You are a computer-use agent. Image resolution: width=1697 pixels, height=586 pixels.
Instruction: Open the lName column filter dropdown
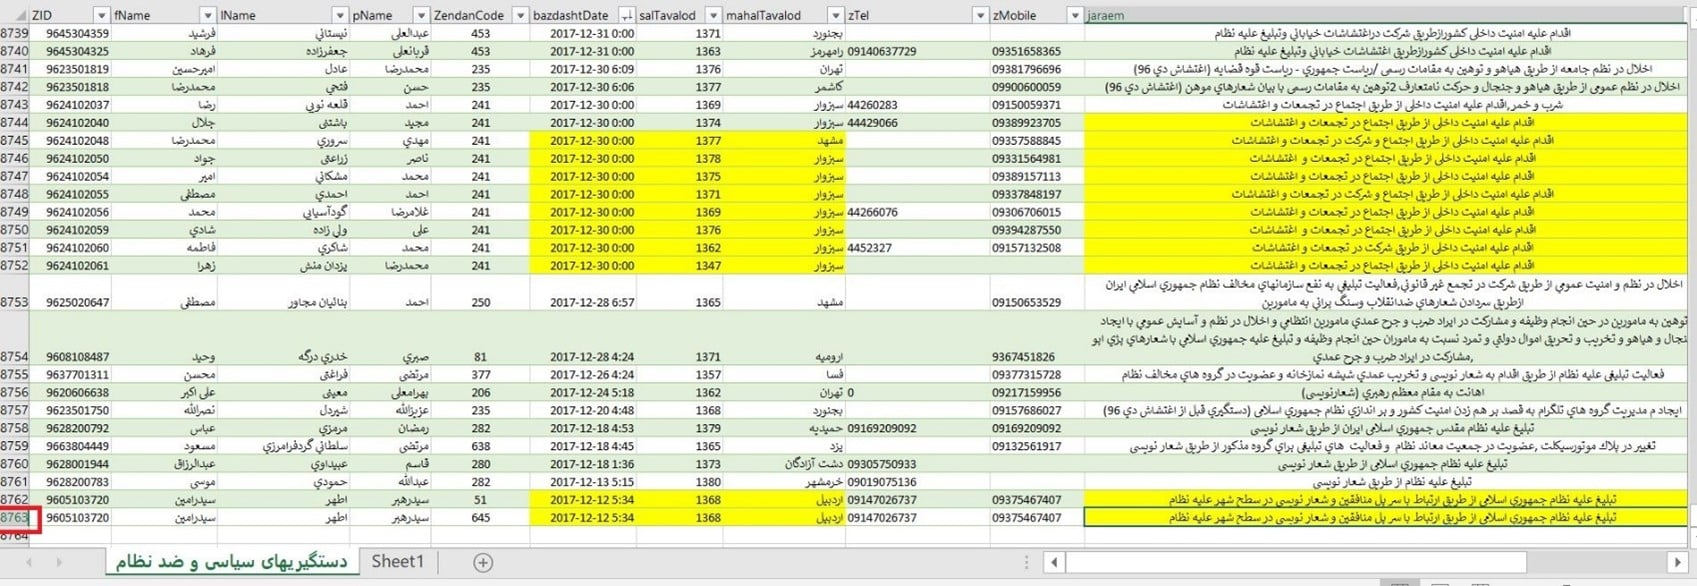(340, 15)
